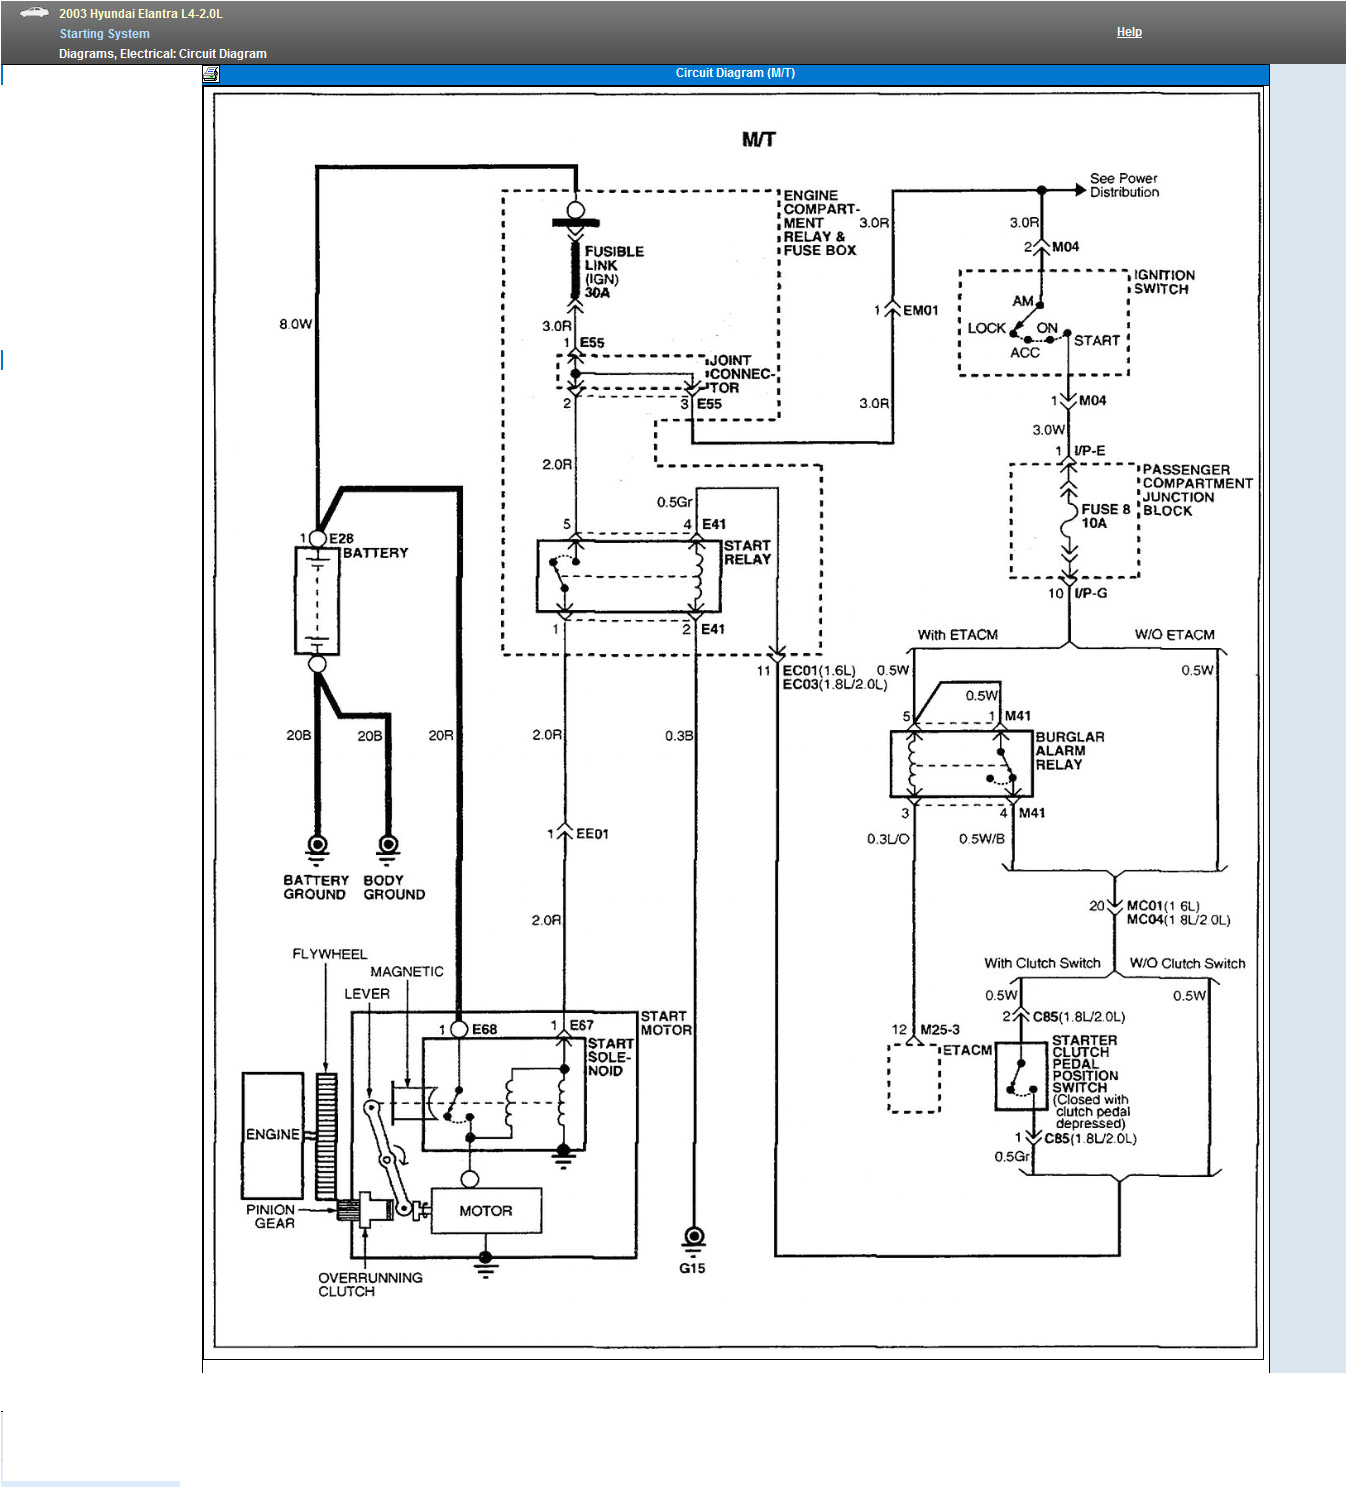Open the Help link
This screenshot has width=1347, height=1488.
click(x=1128, y=31)
